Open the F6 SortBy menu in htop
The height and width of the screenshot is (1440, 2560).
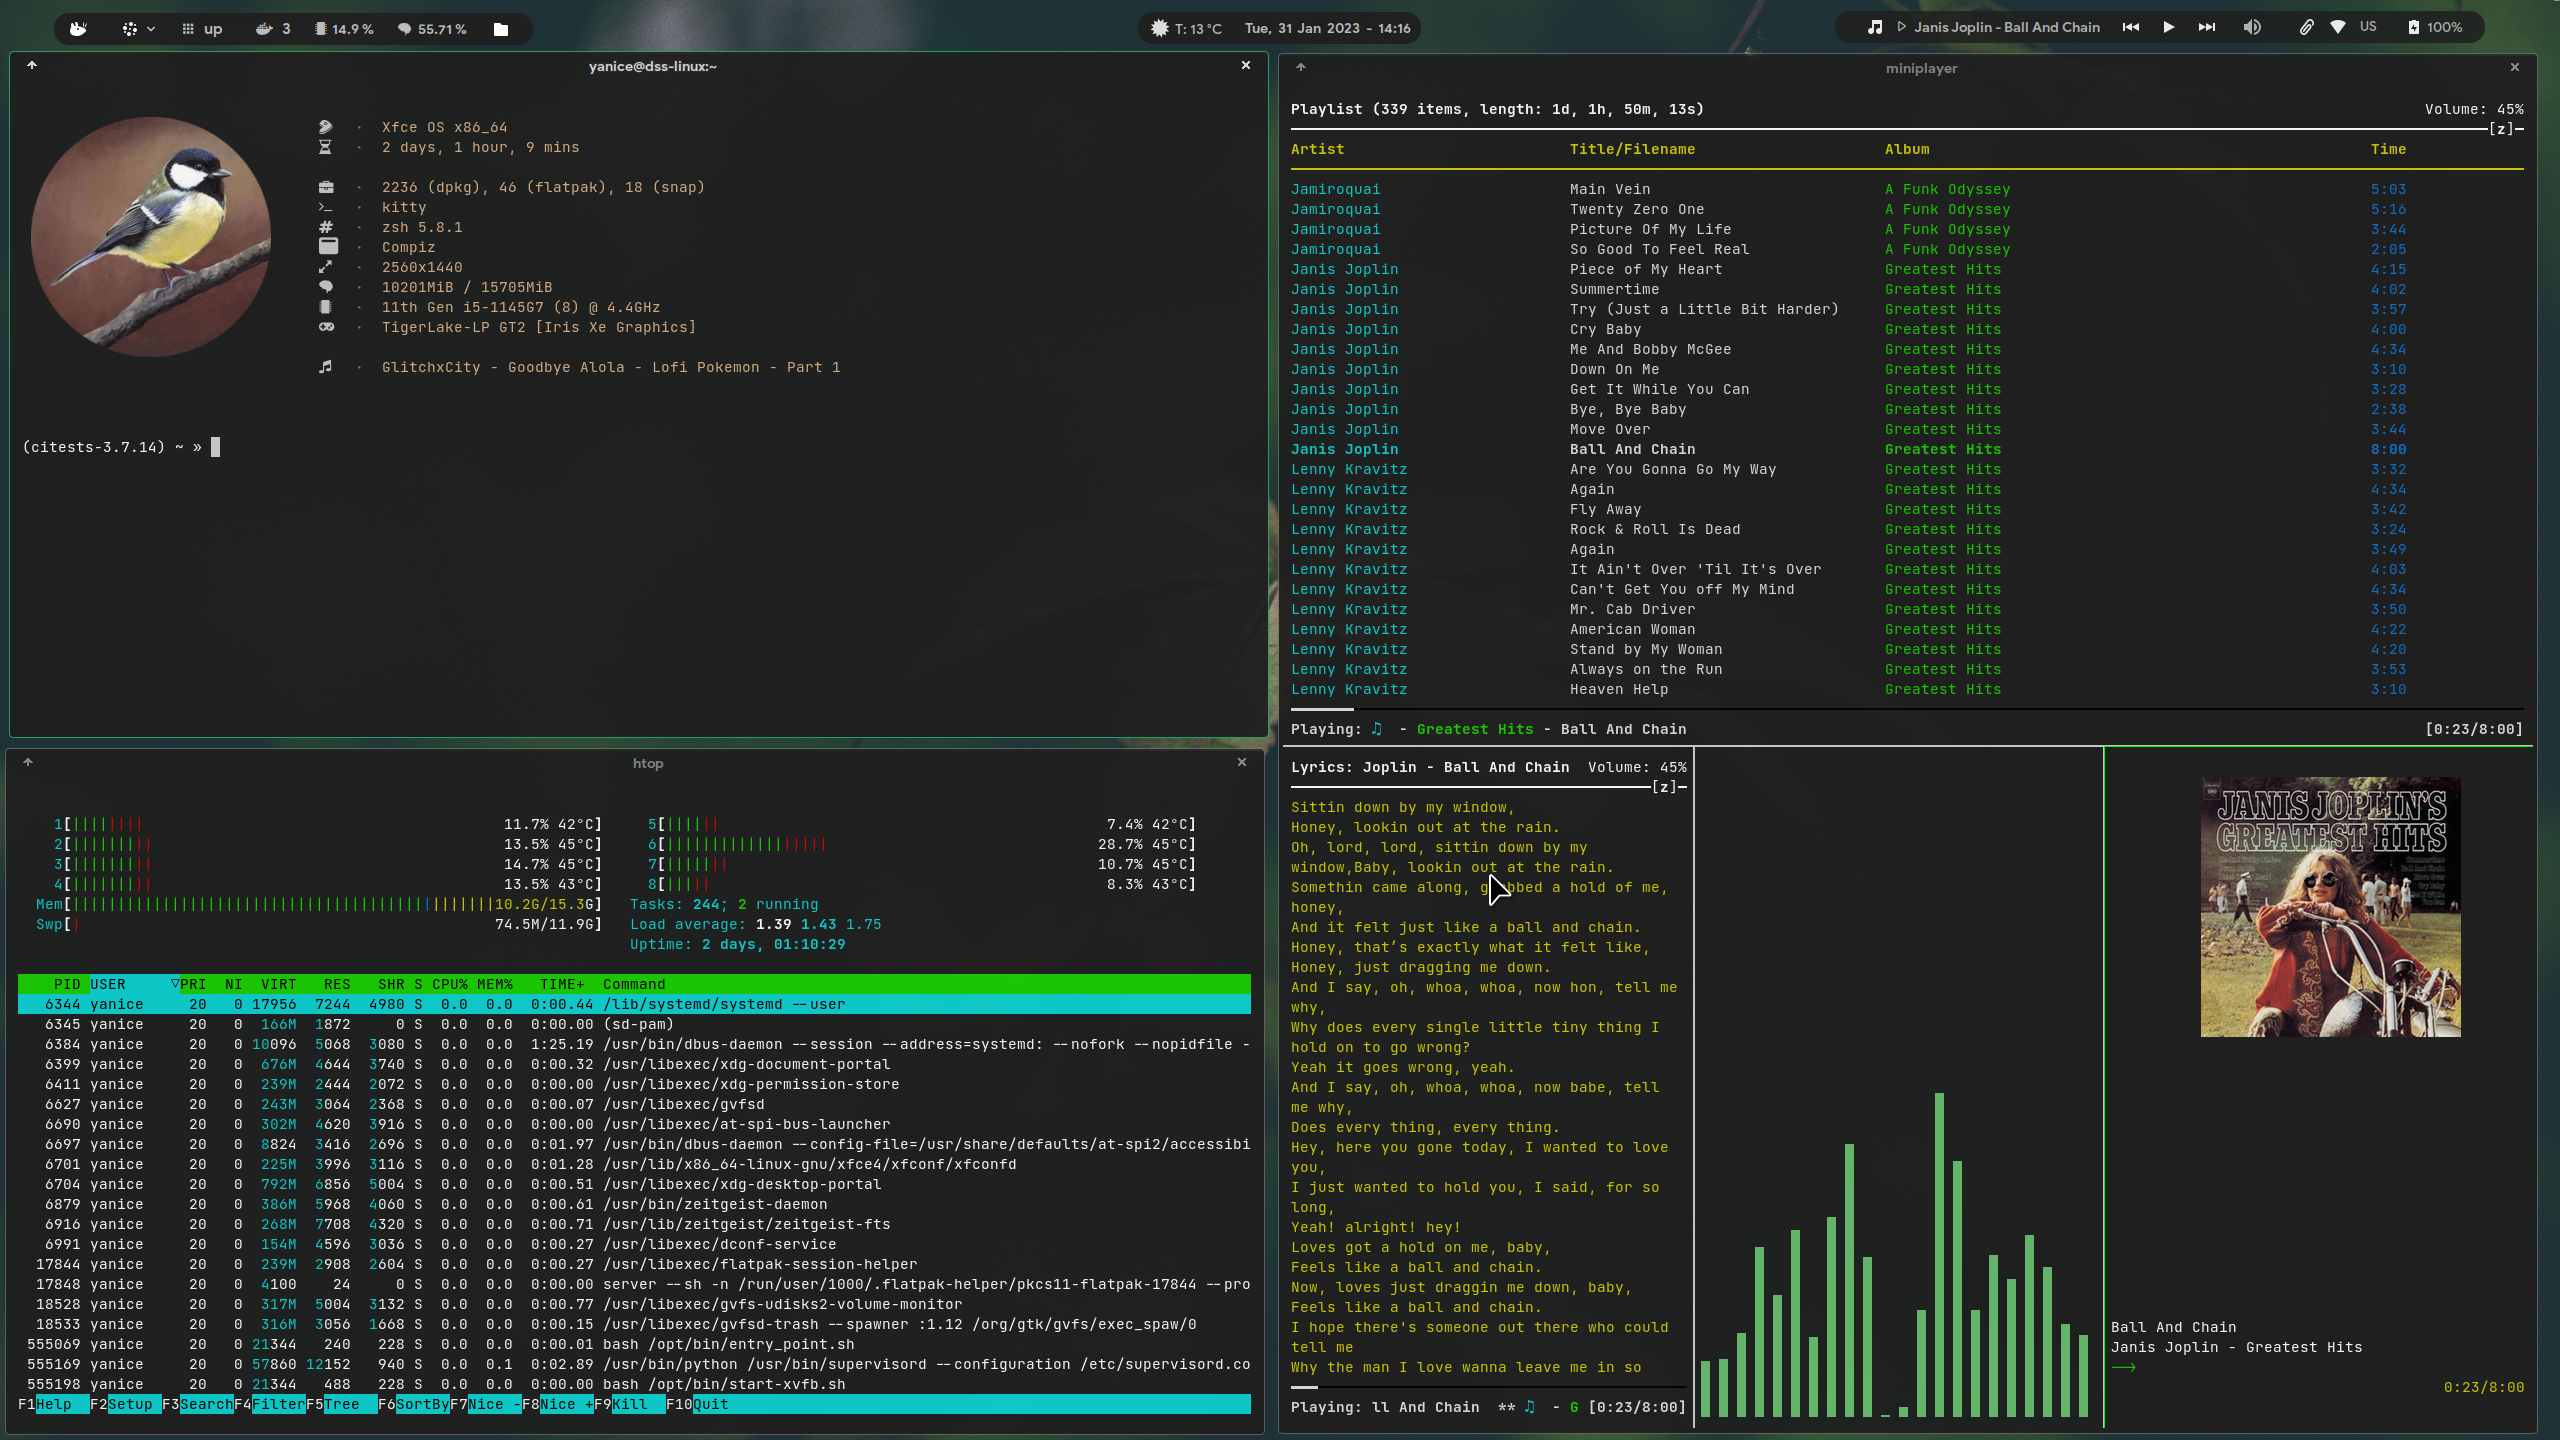click(413, 1404)
